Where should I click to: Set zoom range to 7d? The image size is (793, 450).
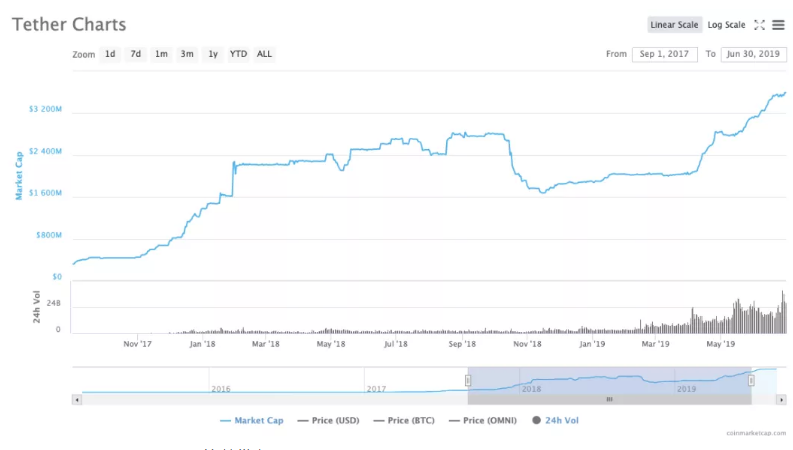tap(136, 54)
